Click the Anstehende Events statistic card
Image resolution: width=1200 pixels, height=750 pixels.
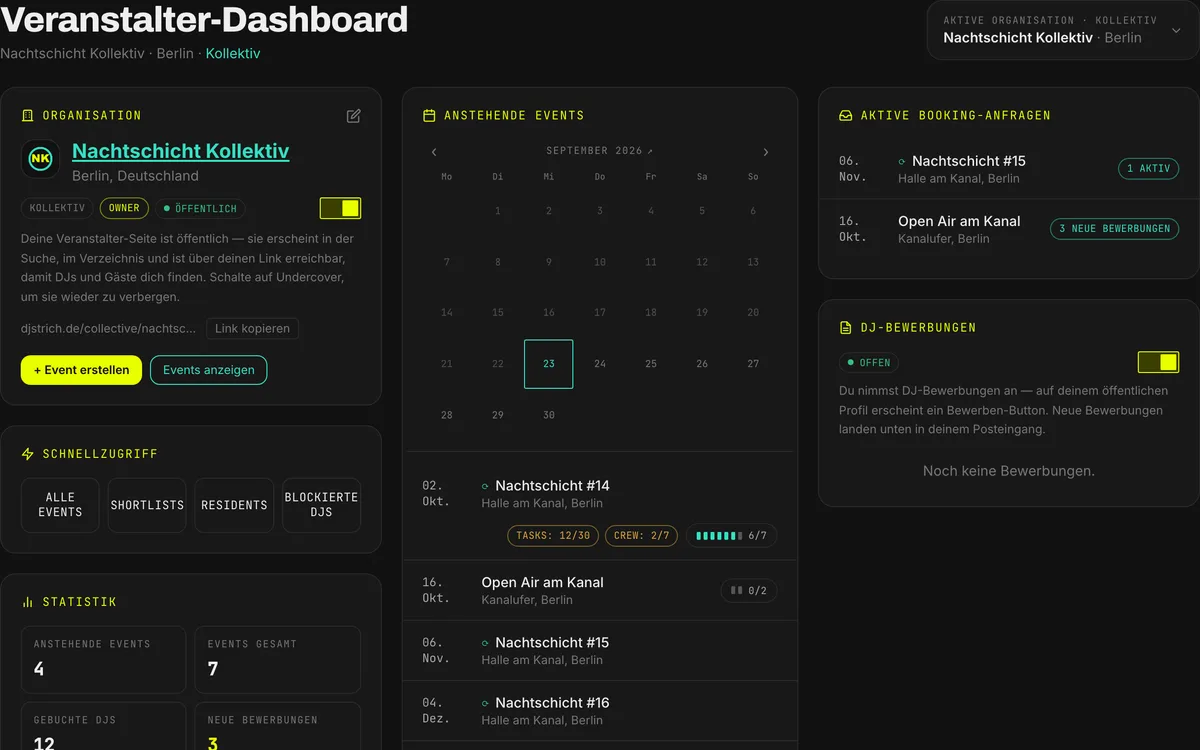tap(104, 660)
